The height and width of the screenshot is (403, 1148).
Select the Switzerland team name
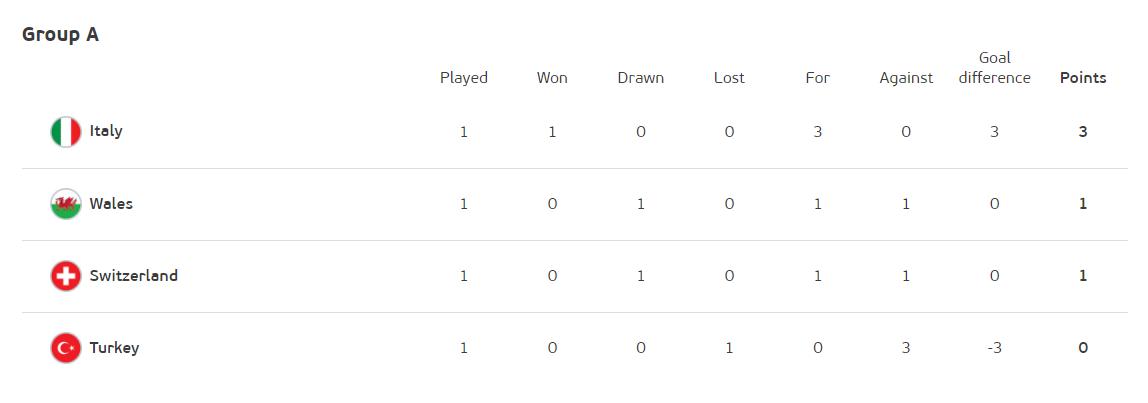click(134, 276)
